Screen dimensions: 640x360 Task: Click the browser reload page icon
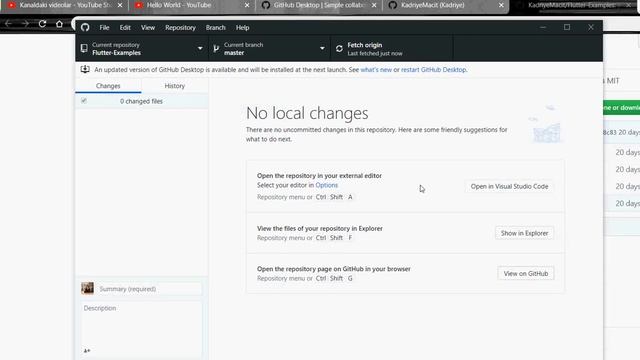click(42, 24)
